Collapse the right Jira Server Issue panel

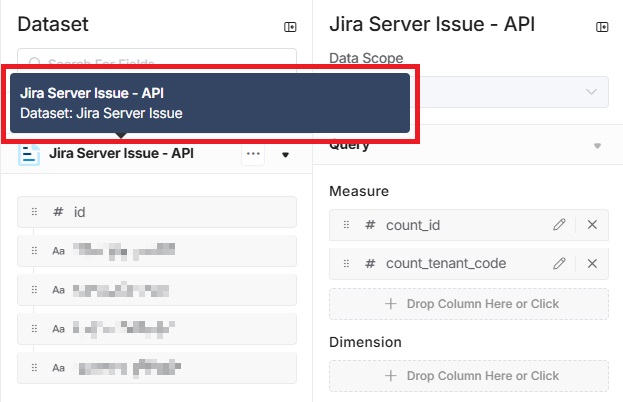click(x=601, y=27)
